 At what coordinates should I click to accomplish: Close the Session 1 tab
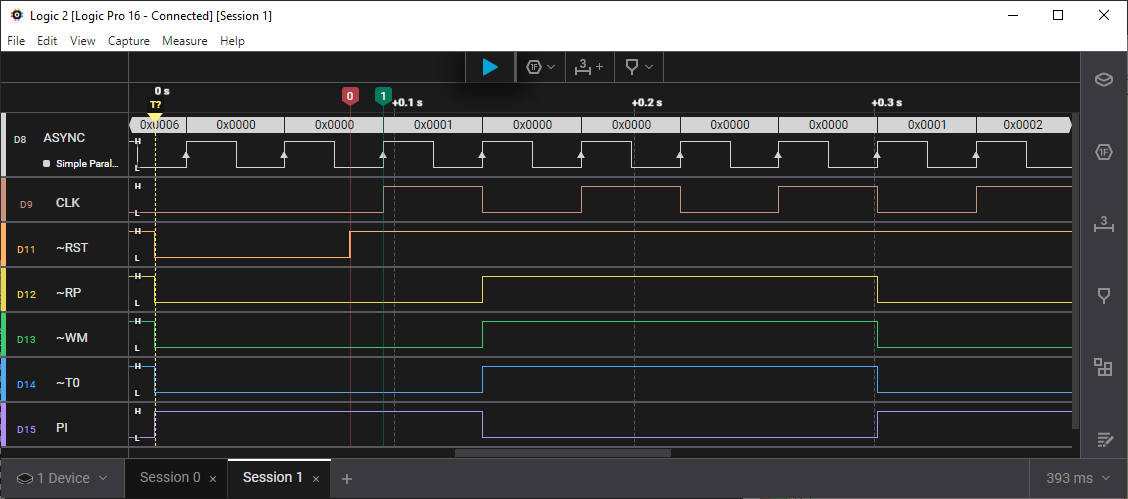tap(315, 479)
